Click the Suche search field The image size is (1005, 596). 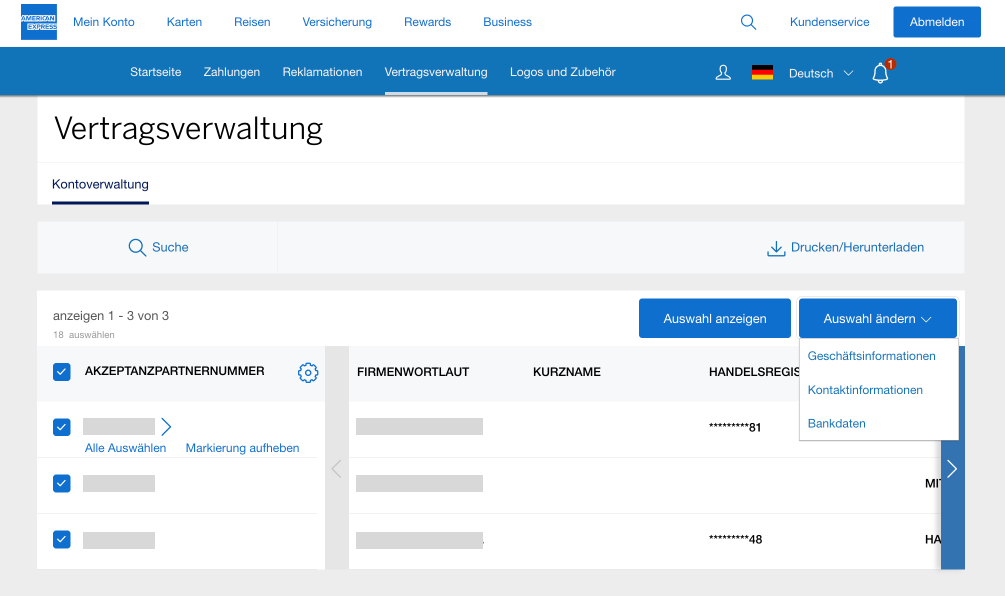pyautogui.click(x=157, y=247)
